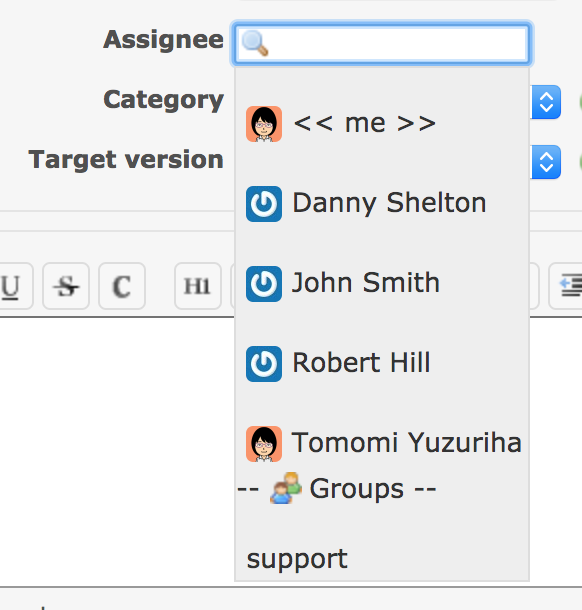Viewport: 582px width, 610px height.
Task: Click in the description text area
Action: pyautogui.click(x=117, y=451)
